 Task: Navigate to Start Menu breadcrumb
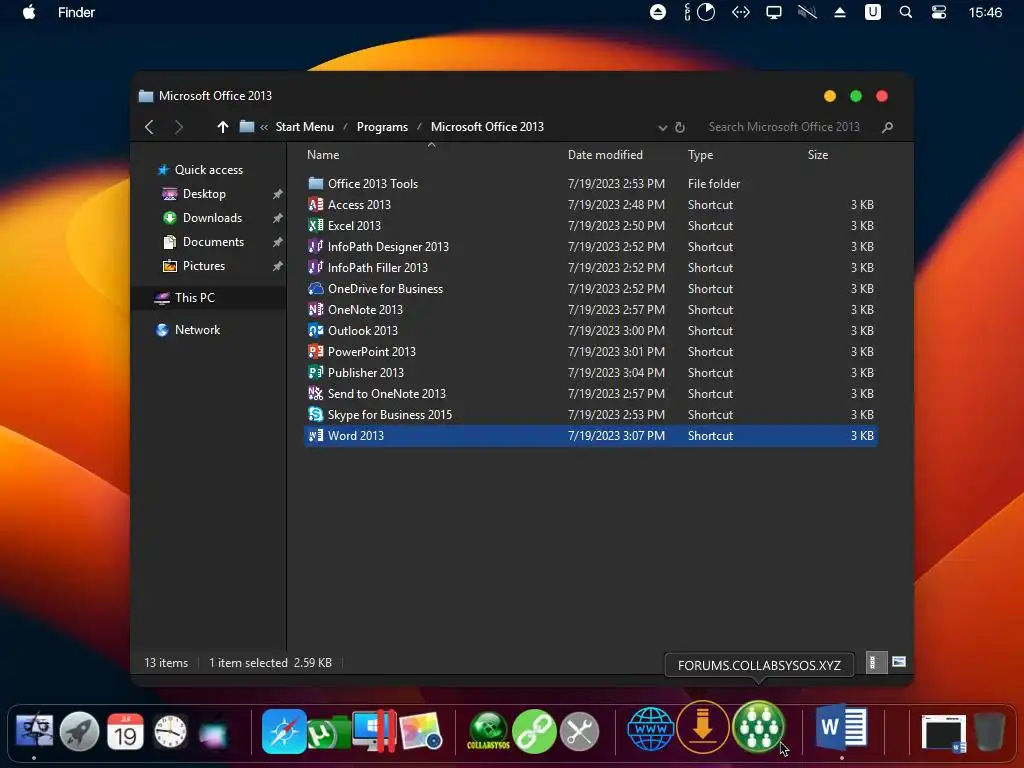click(x=304, y=127)
